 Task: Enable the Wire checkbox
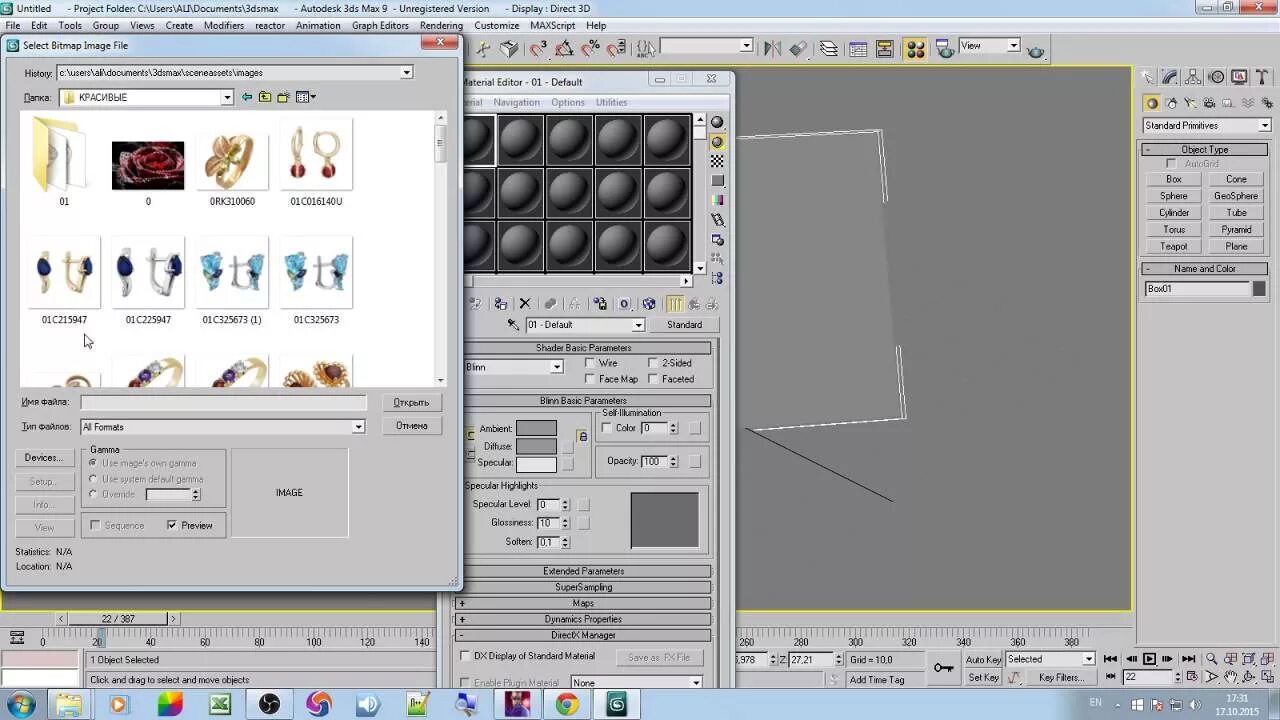[x=590, y=363]
